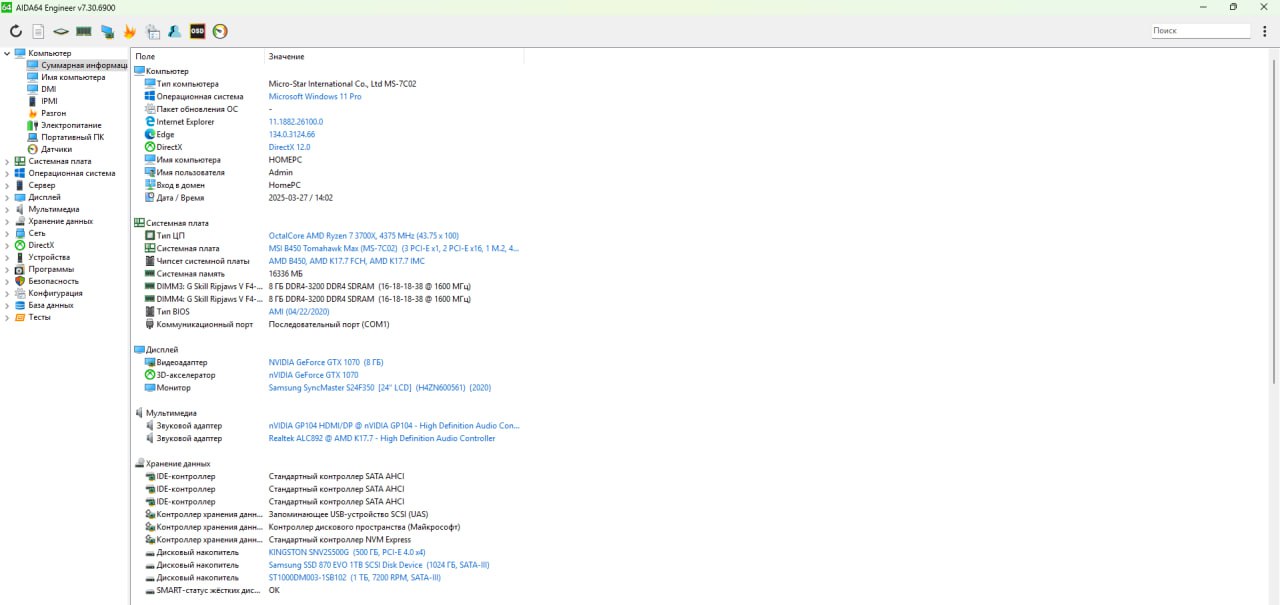Click the monitor diagnostics toolbar icon
The image size is (1280, 605).
point(107,31)
